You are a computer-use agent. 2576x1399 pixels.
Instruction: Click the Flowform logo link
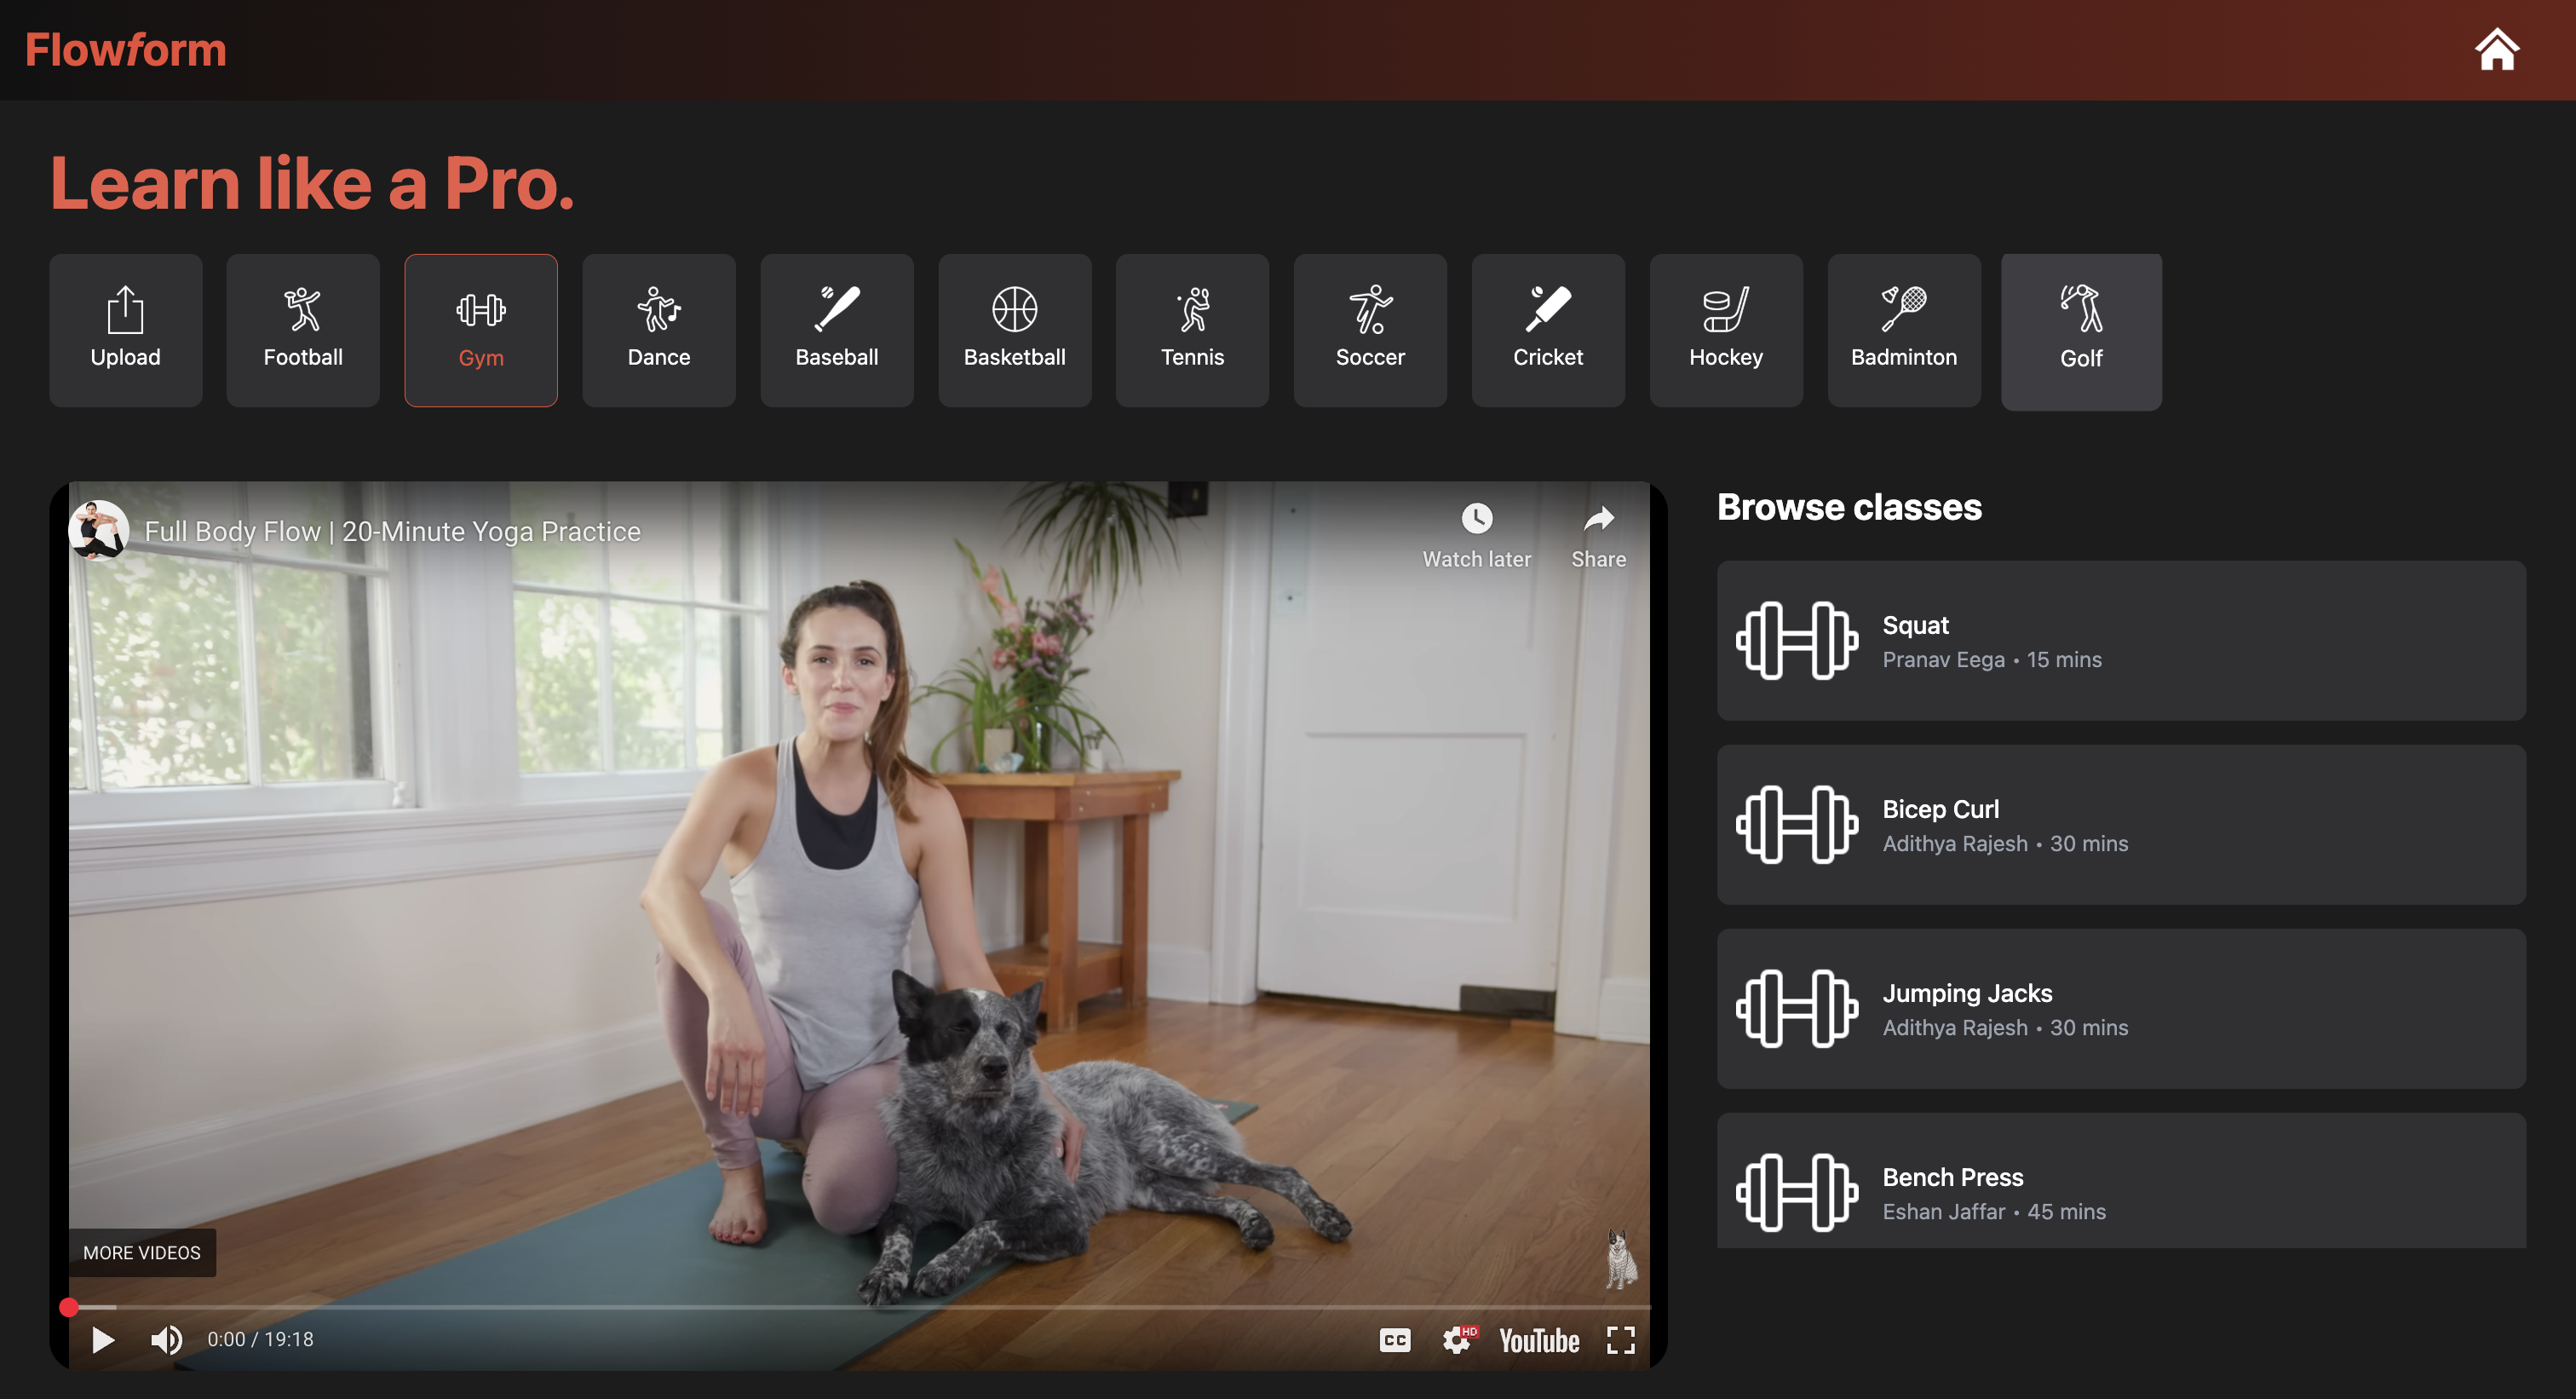[x=126, y=50]
